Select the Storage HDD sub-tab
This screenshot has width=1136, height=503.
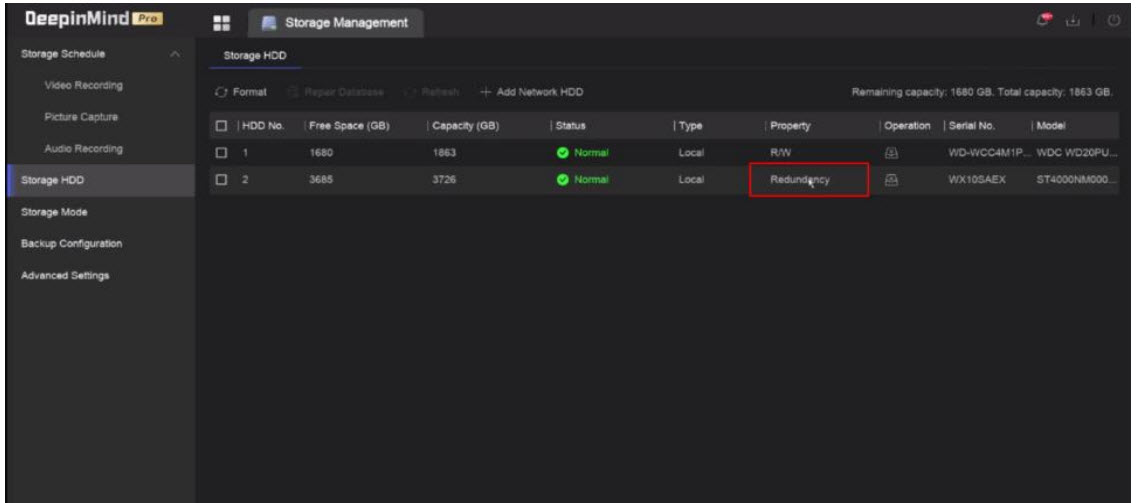pyautogui.click(x=247, y=57)
